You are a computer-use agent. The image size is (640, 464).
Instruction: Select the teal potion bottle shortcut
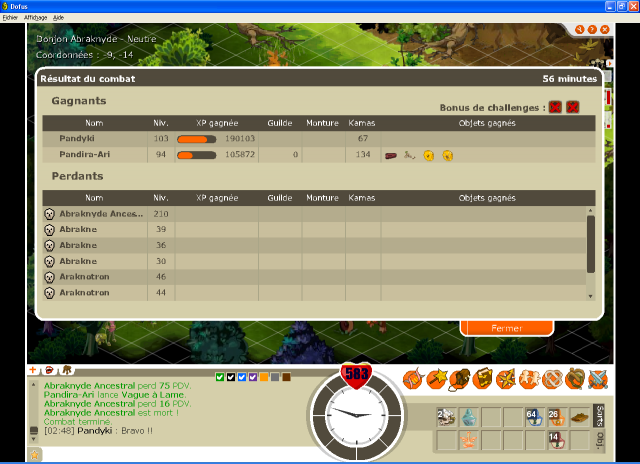469,417
